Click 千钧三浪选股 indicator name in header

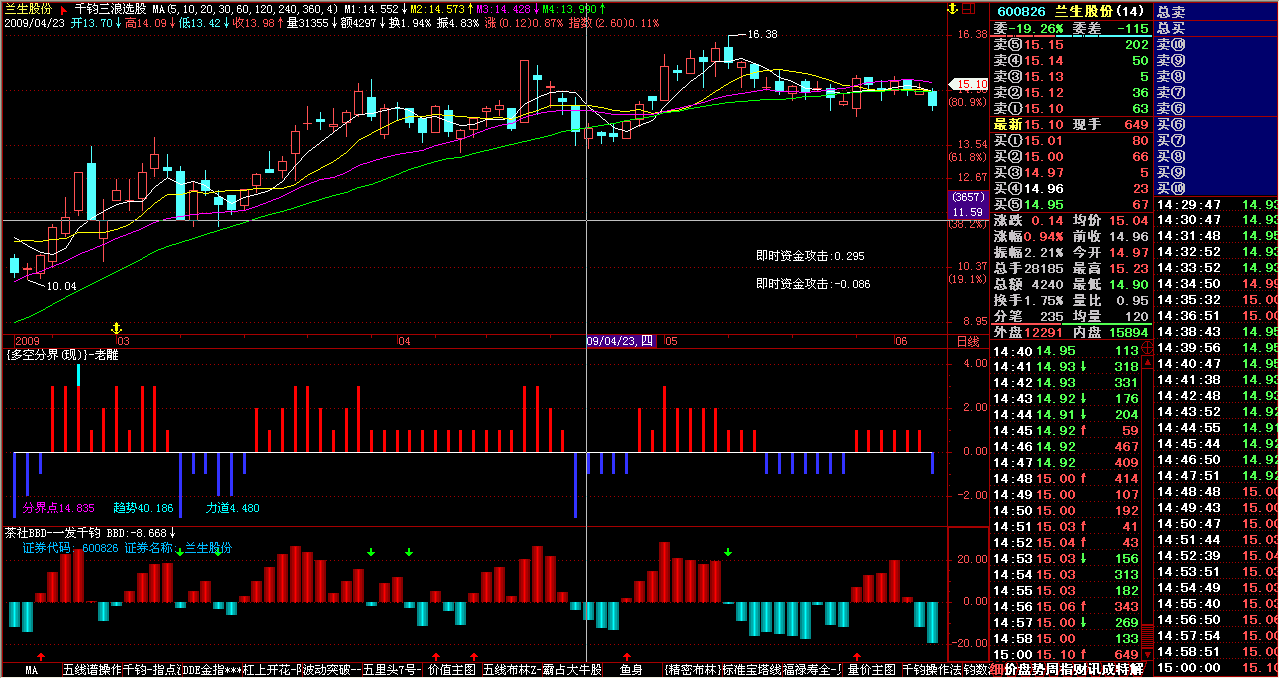[x=111, y=9]
